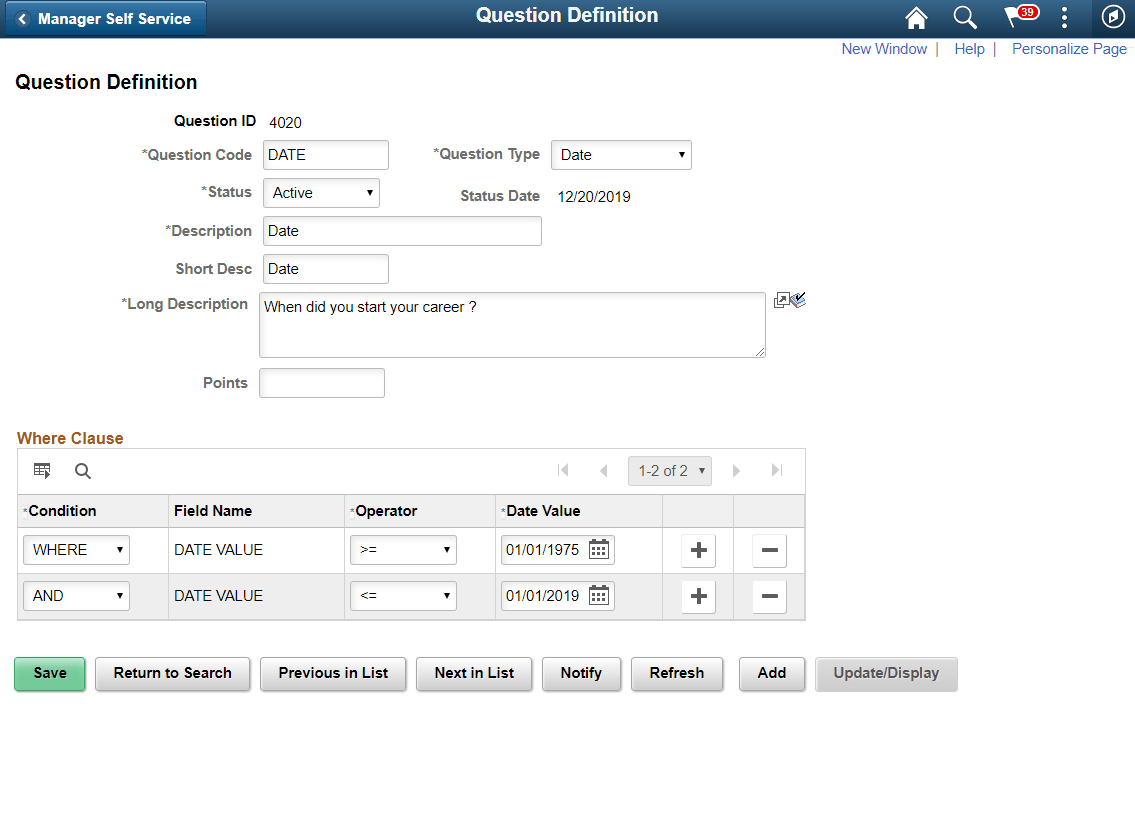Open the calendar picker for 01/01/2019
1135x816 pixels.
[598, 595]
